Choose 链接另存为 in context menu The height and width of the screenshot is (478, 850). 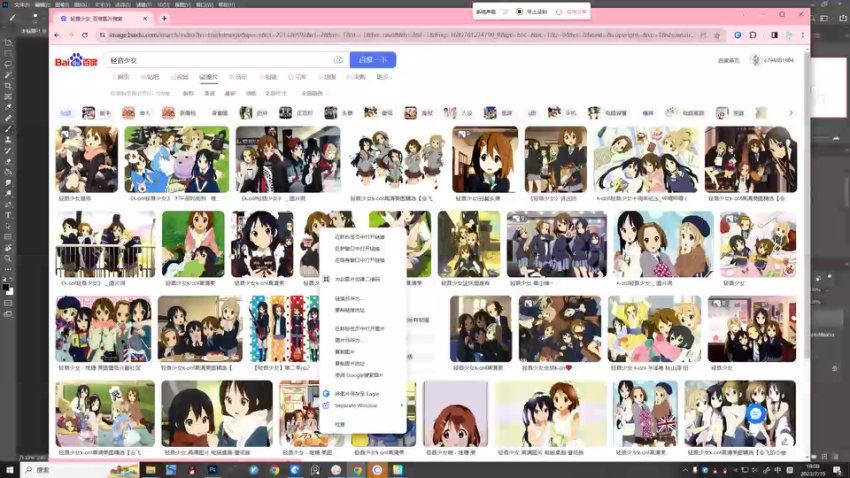tap(363, 299)
